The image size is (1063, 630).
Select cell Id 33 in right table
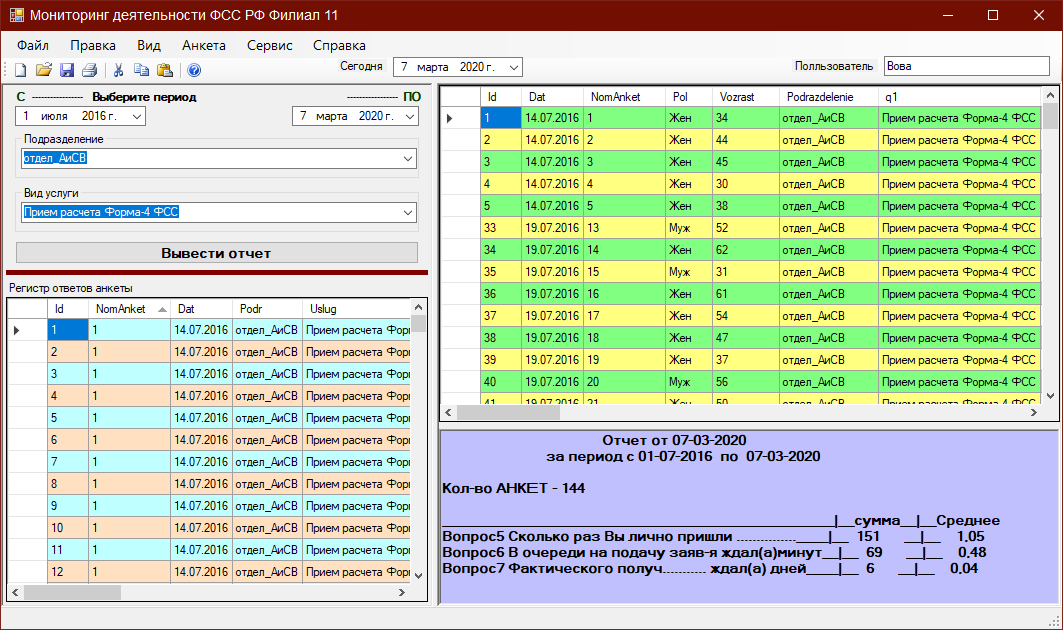[x=500, y=228]
